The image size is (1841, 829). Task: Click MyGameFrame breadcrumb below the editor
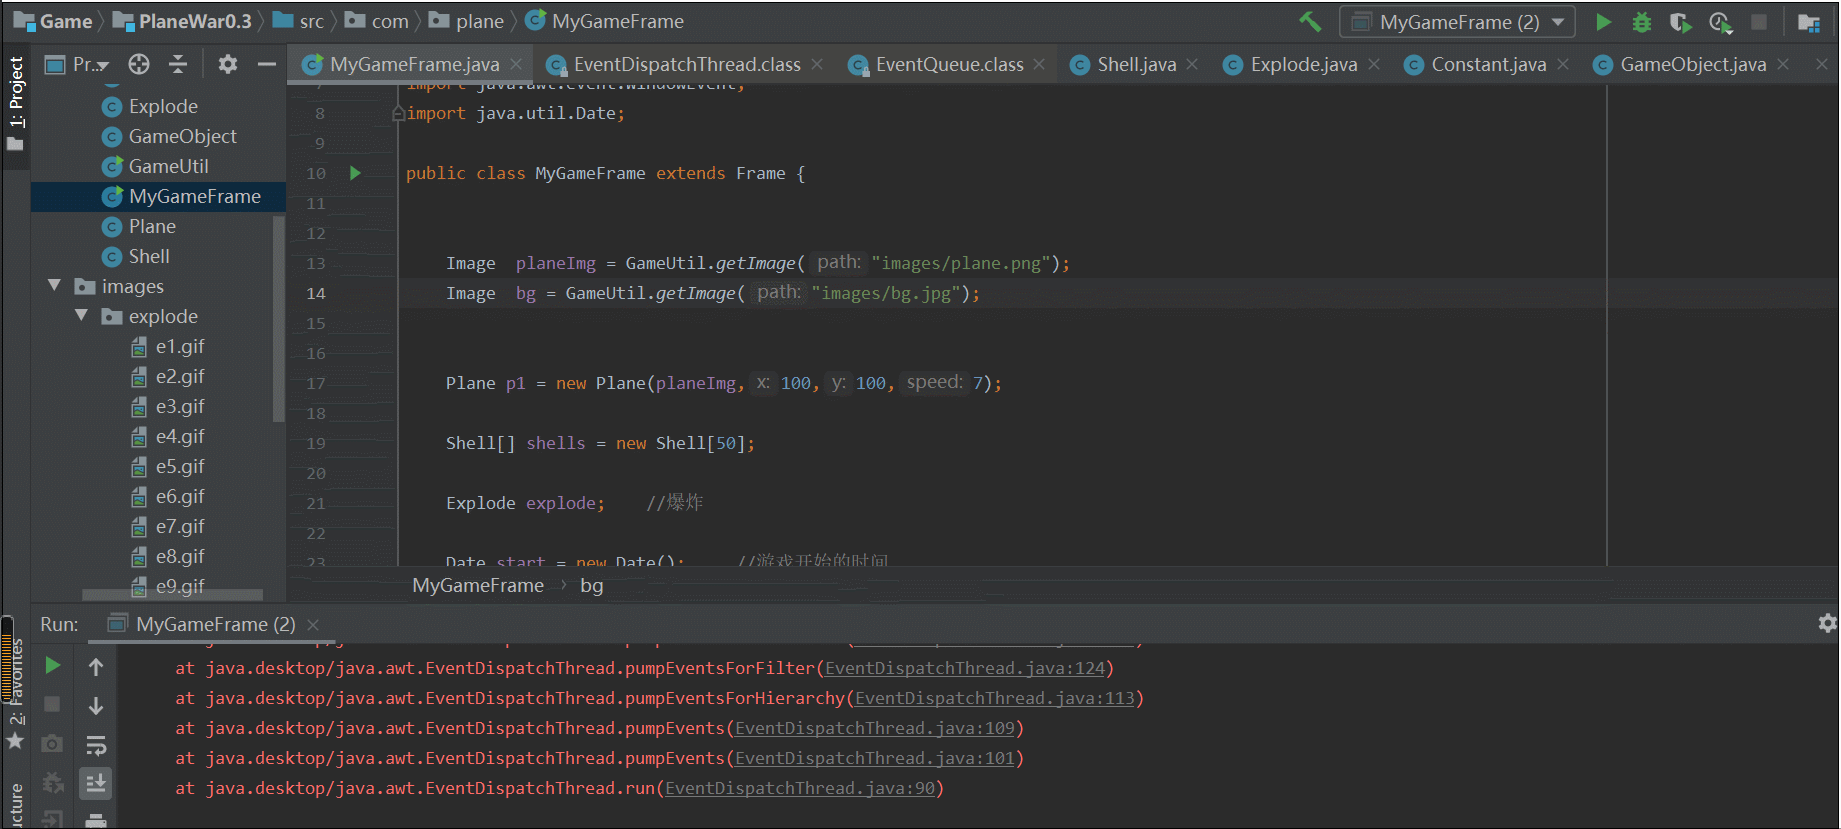(478, 585)
